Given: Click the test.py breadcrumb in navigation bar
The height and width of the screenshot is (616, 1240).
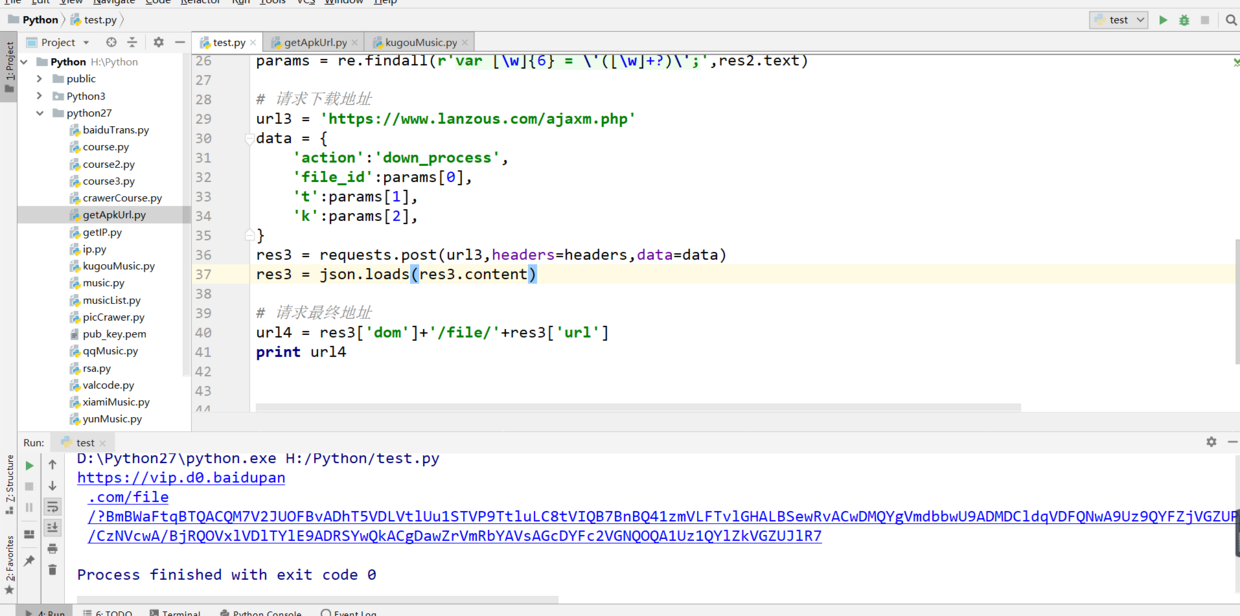Looking at the screenshot, I should (x=93, y=20).
